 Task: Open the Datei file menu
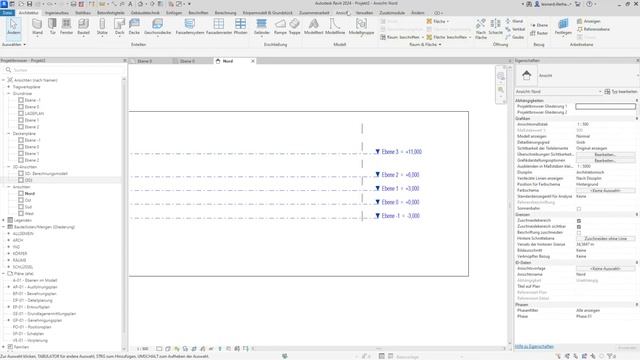(x=7, y=13)
